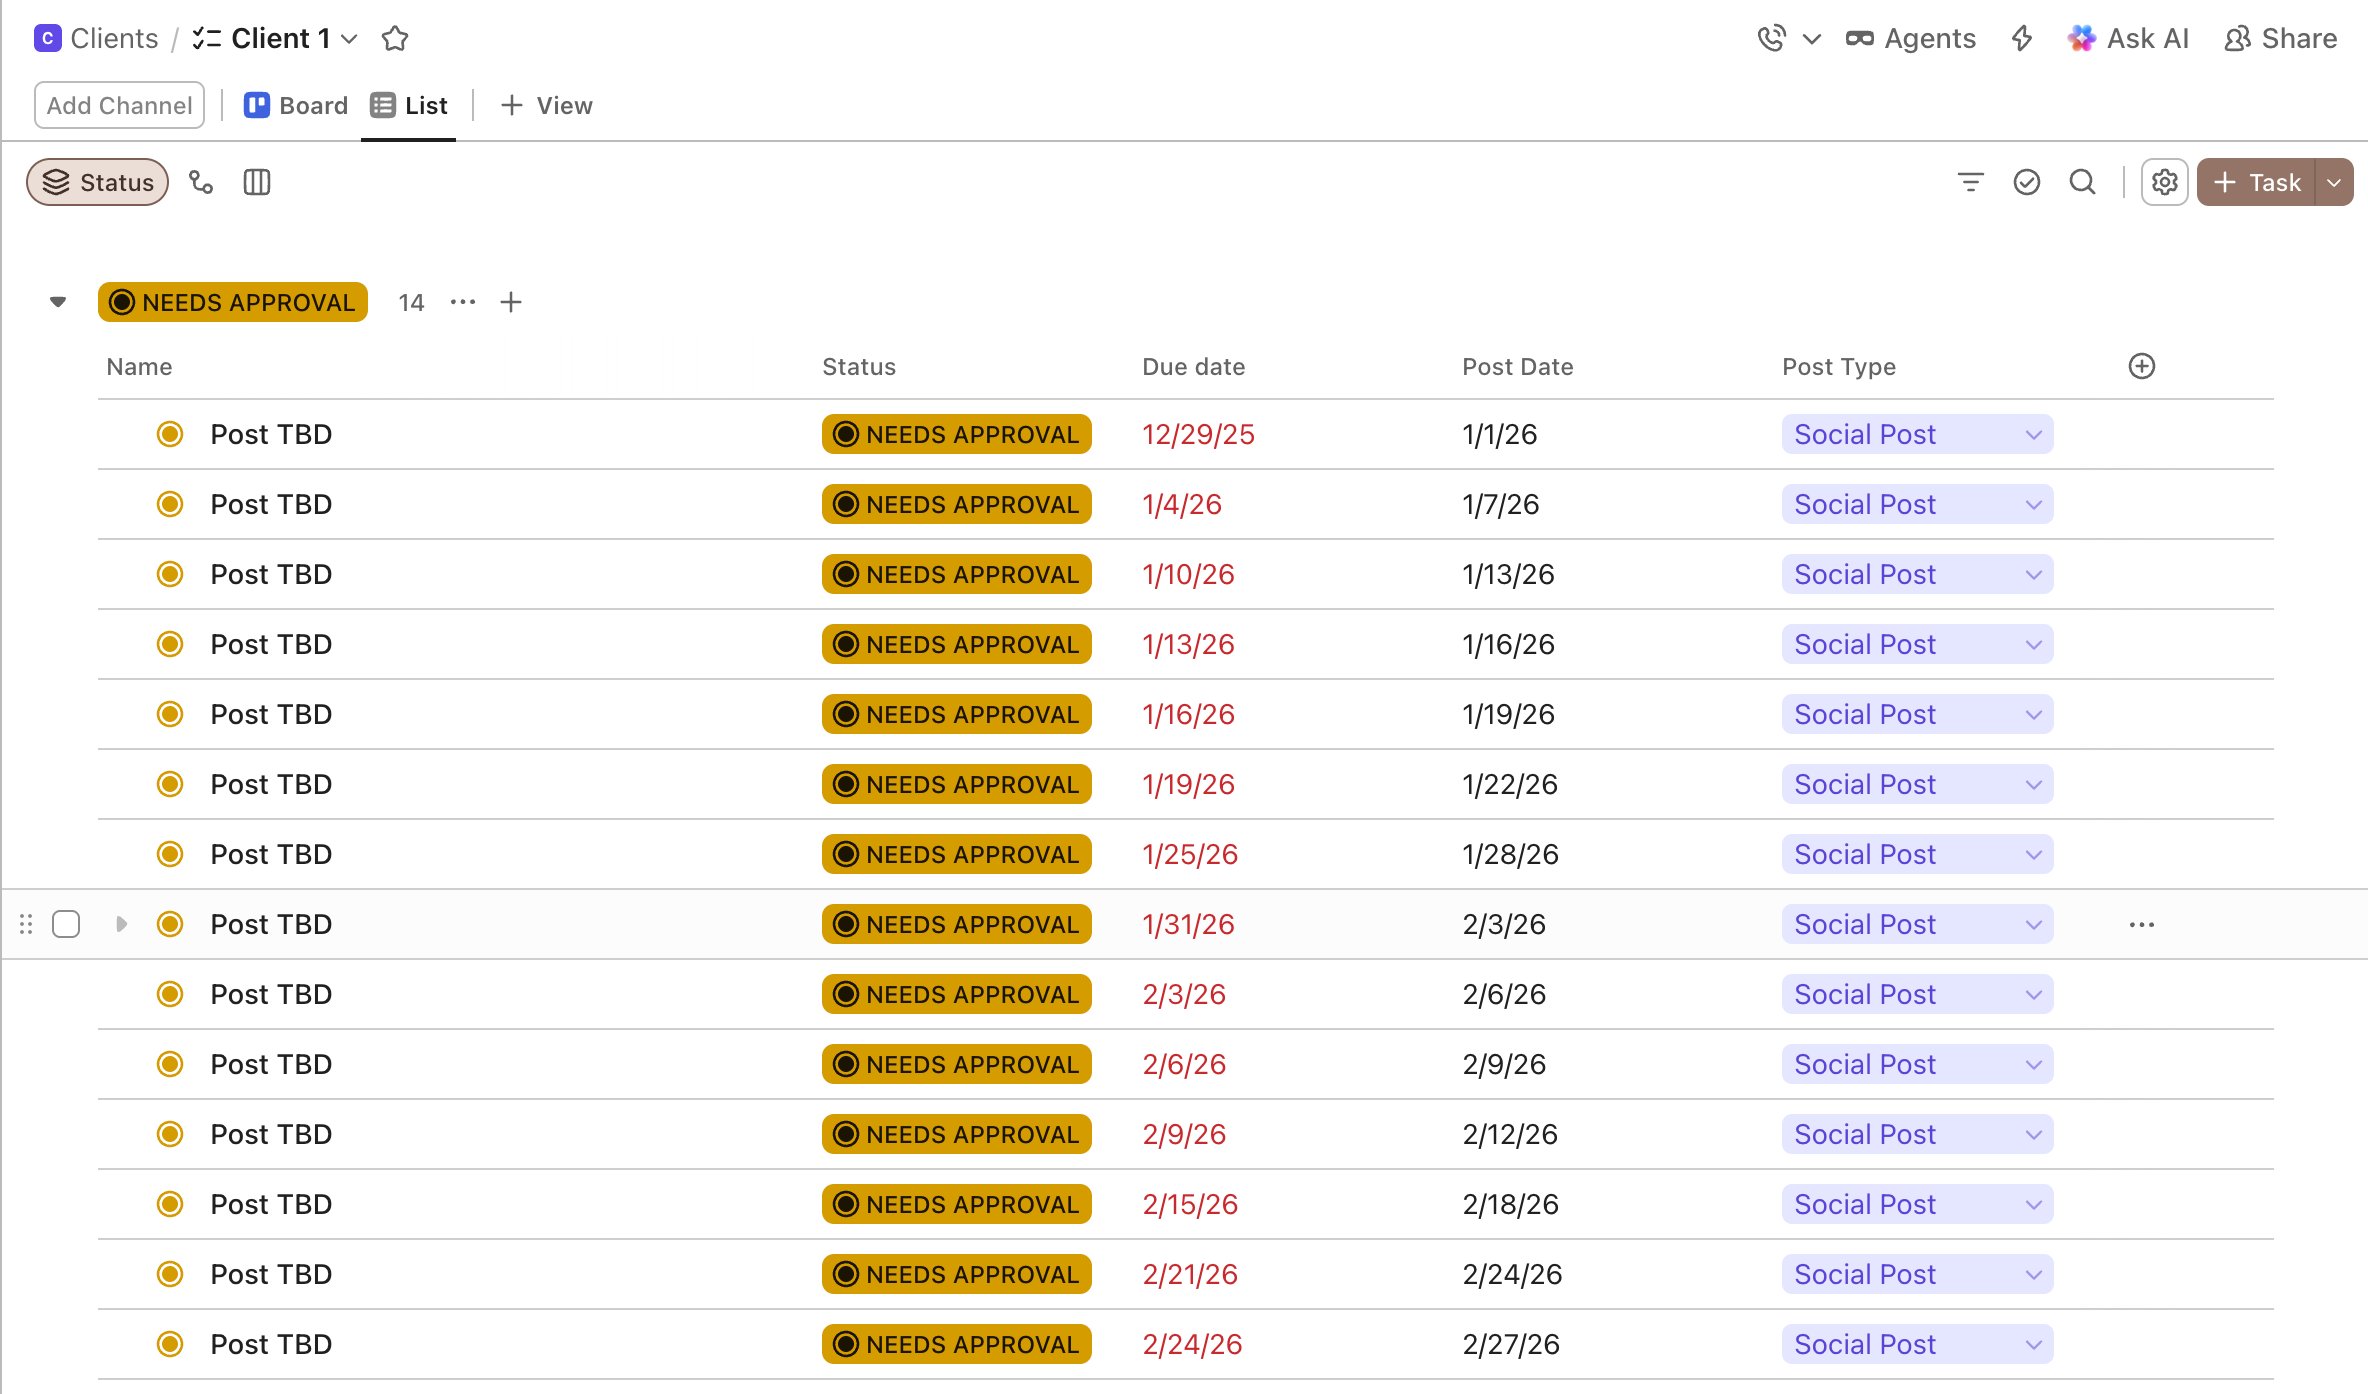
Task: Click the search magnifier icon
Action: tap(2083, 182)
